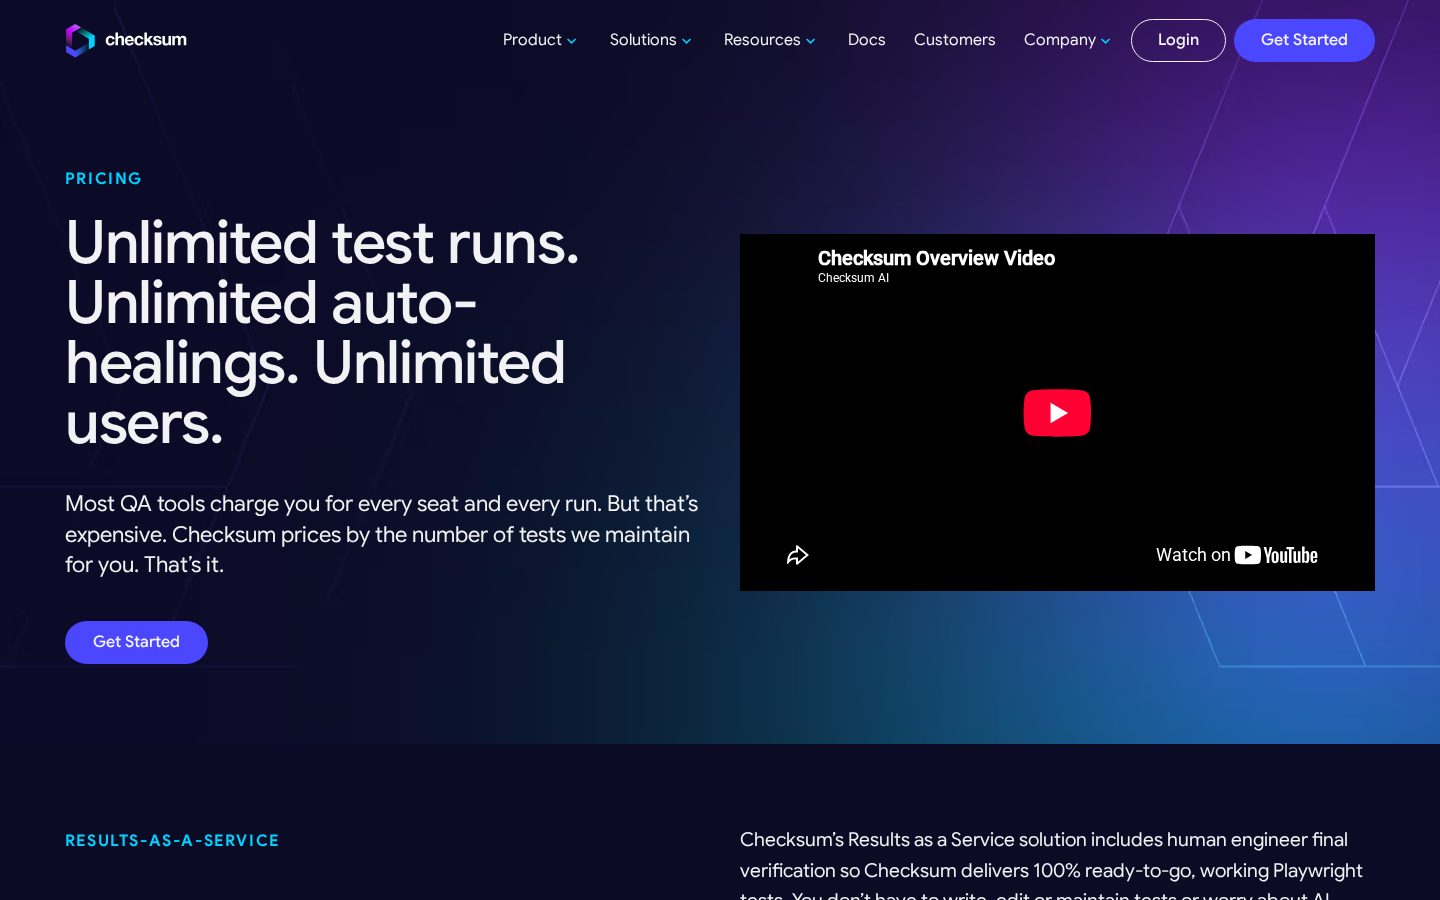Image resolution: width=1440 pixels, height=900 pixels.
Task: Open the YouTube logo link in video
Action: 1276,555
